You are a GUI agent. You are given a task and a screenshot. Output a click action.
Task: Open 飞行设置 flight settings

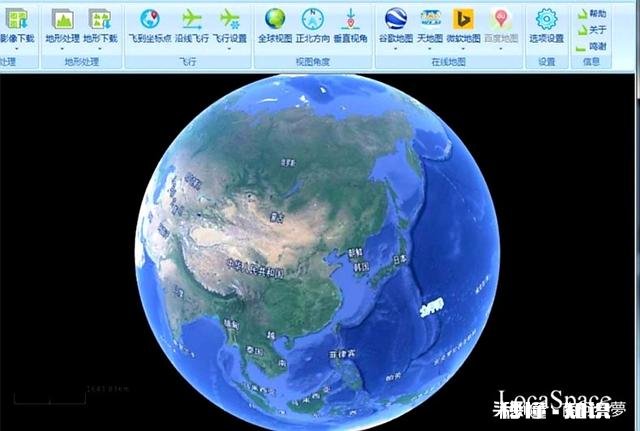click(229, 25)
